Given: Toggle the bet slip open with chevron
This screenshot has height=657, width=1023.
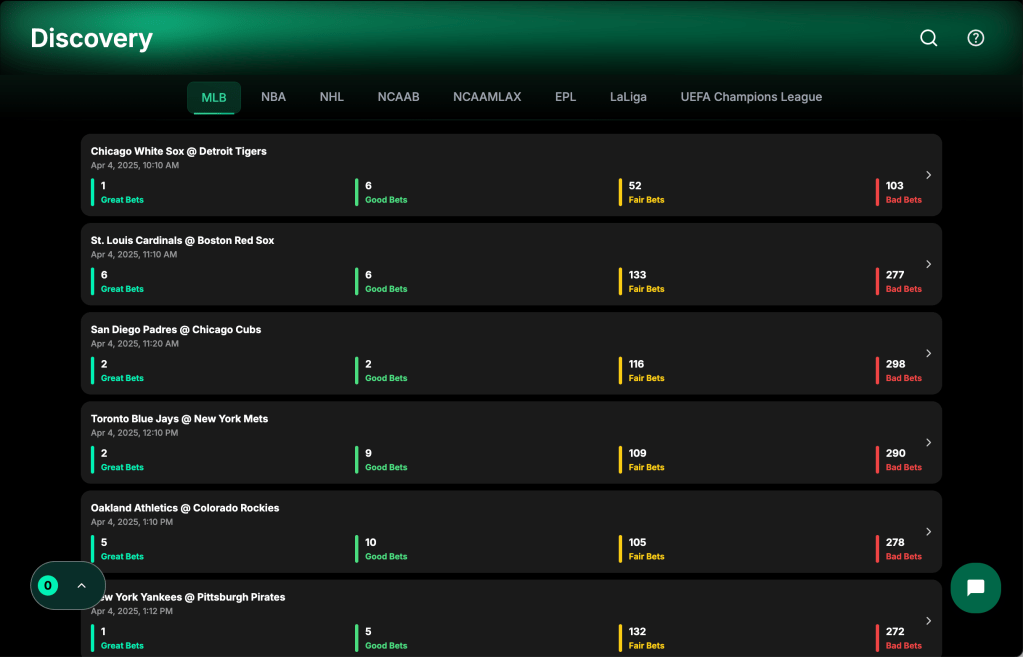Looking at the screenshot, I should (80, 585).
